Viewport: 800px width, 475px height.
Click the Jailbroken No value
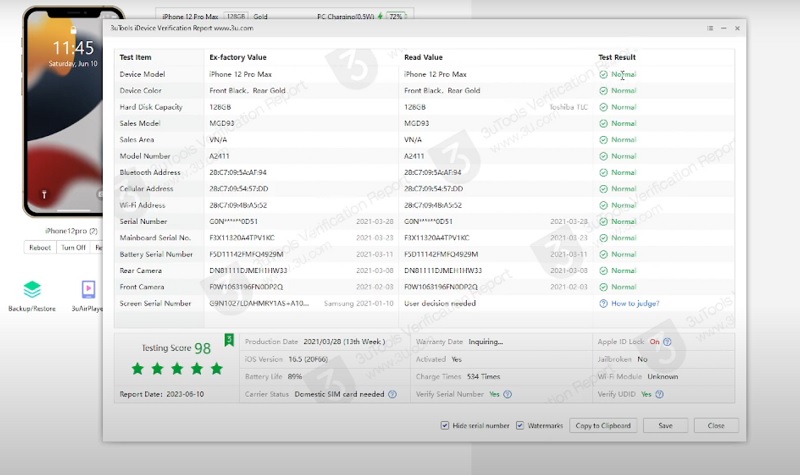pyautogui.click(x=642, y=359)
